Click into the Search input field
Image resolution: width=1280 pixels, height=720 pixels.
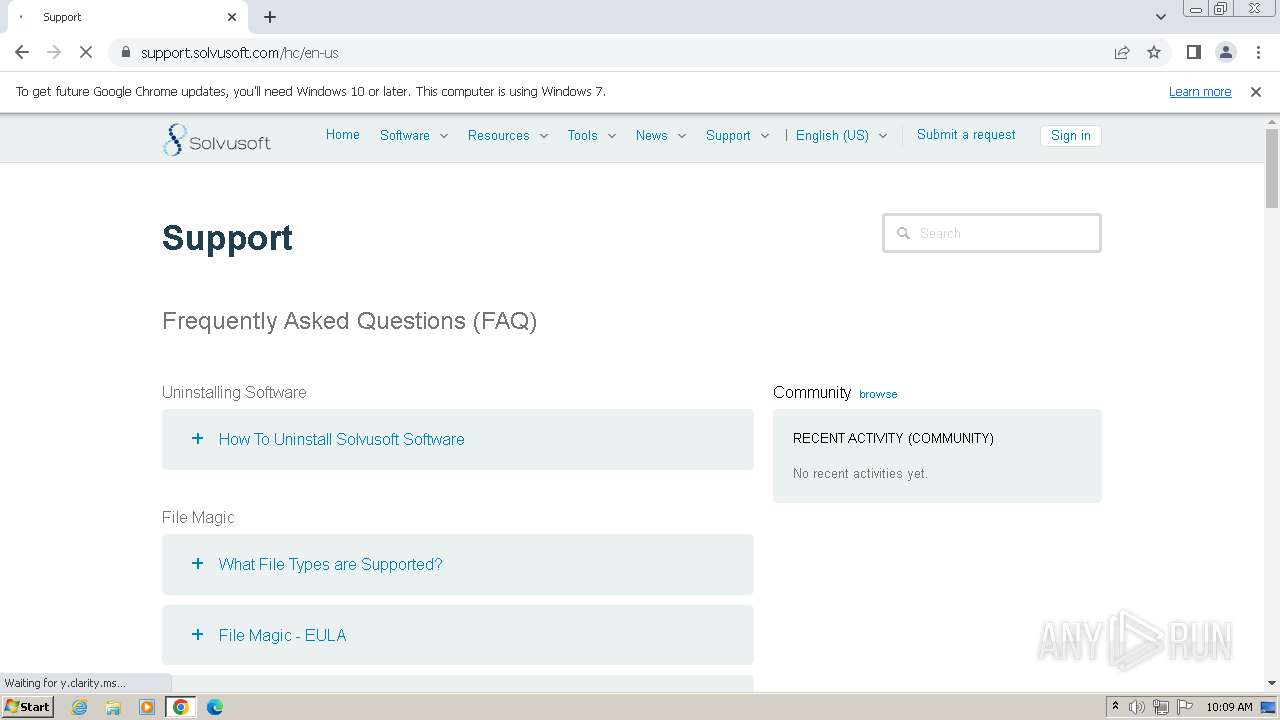click(x=992, y=233)
